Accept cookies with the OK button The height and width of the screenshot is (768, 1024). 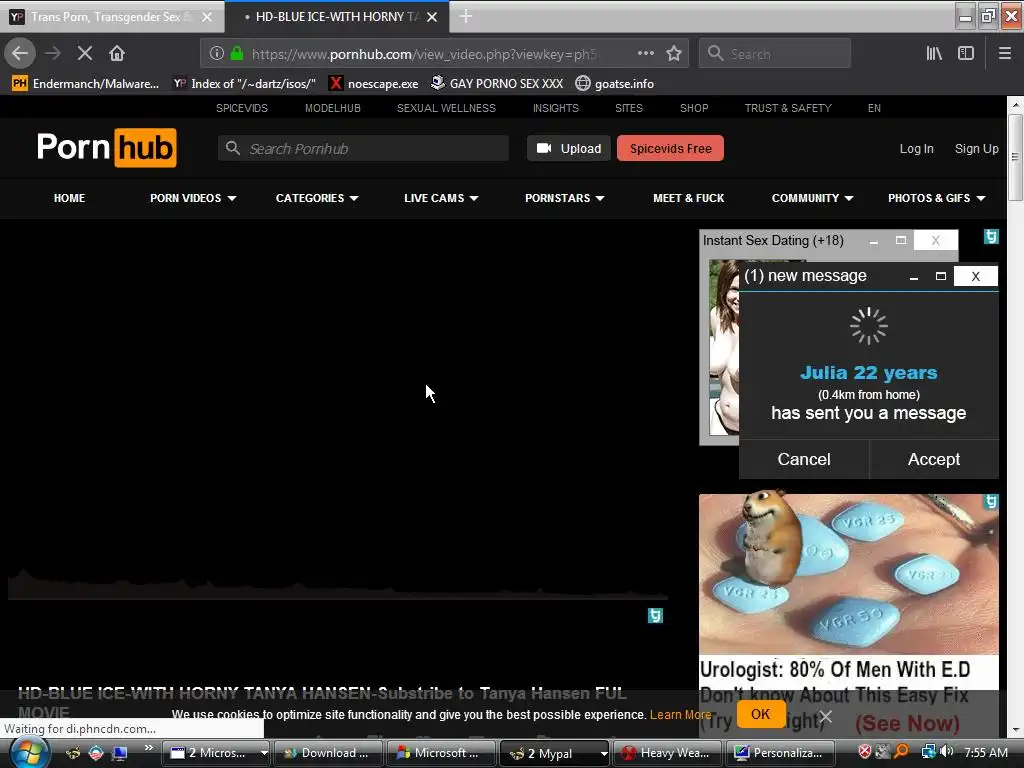click(760, 714)
